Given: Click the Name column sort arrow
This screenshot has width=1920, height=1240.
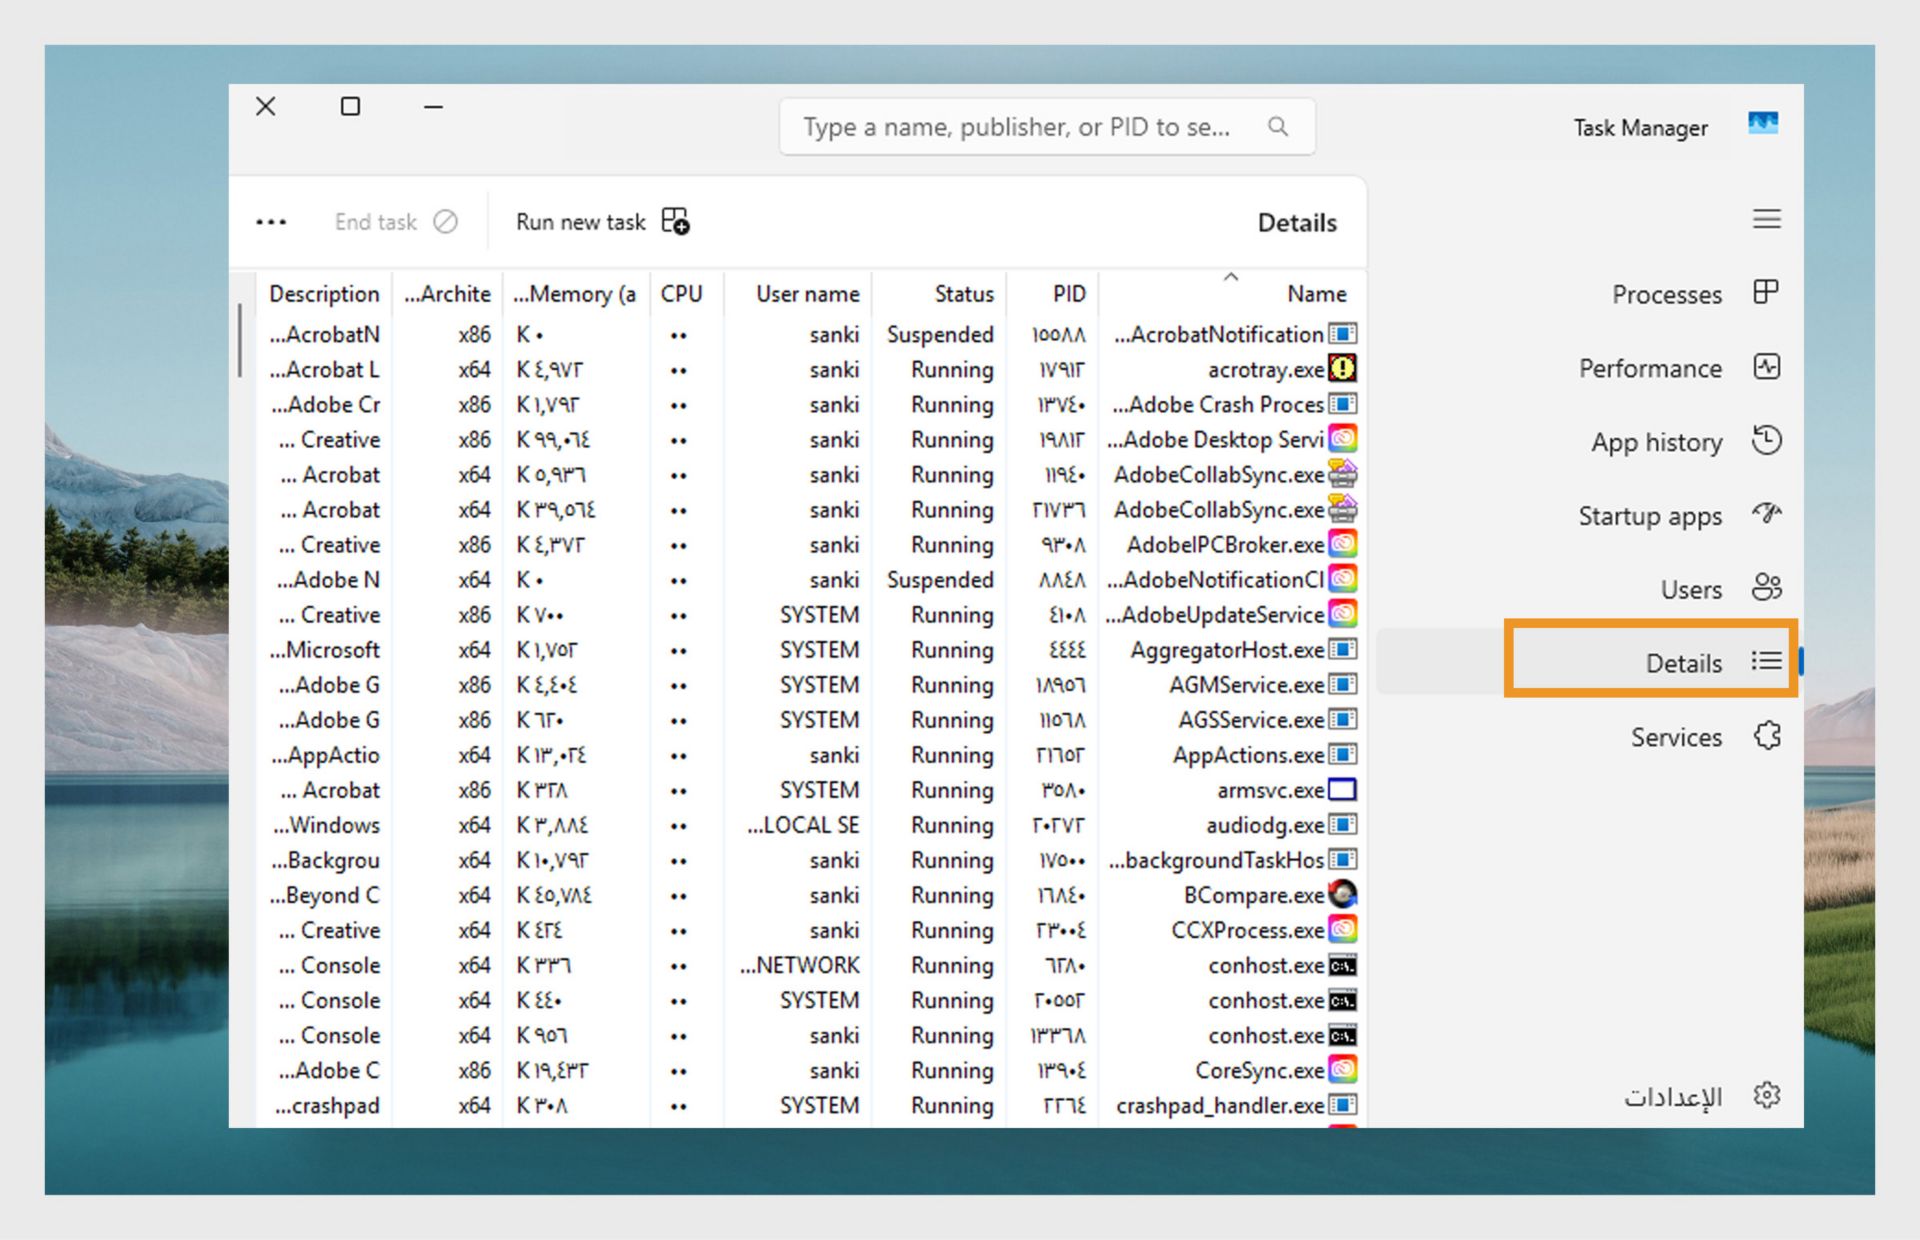Looking at the screenshot, I should (x=1231, y=277).
